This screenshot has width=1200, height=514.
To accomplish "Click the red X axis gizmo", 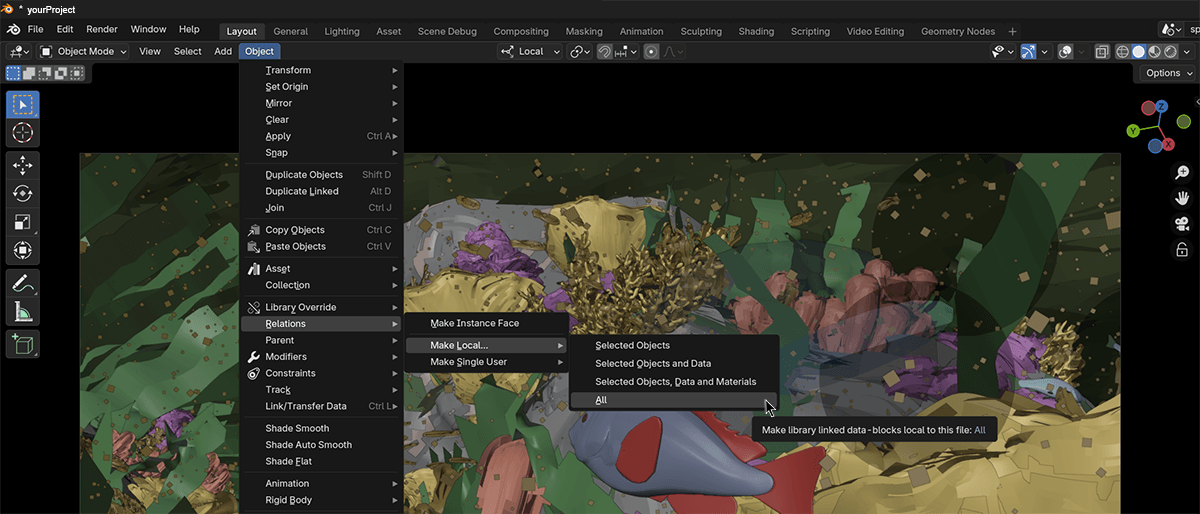I will (1168, 145).
